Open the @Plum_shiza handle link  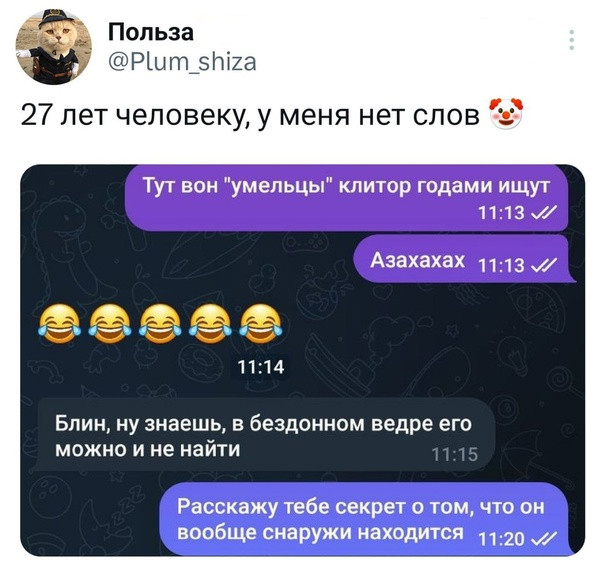pyautogui.click(x=182, y=62)
